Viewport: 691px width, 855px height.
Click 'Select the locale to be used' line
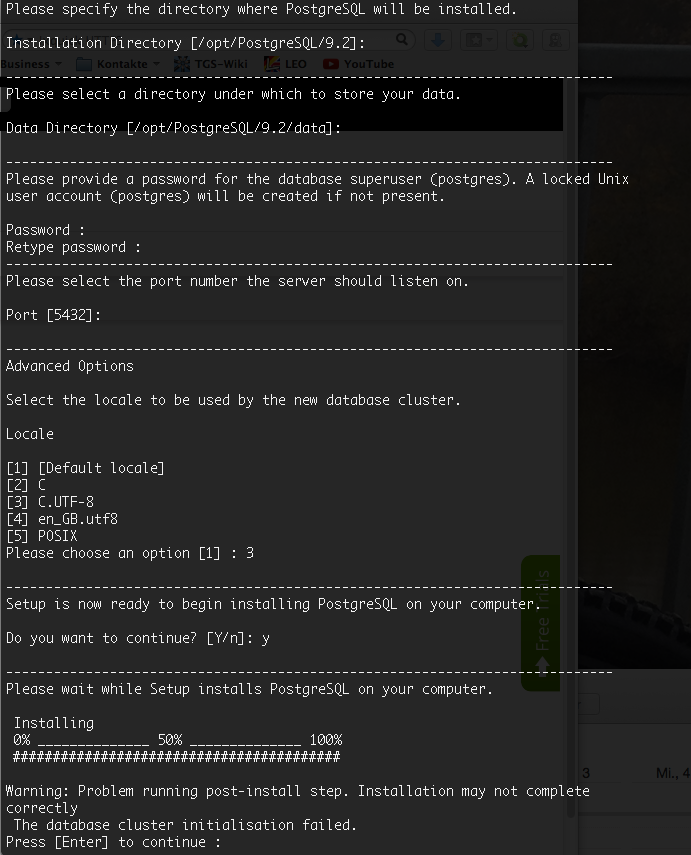[x=233, y=400]
